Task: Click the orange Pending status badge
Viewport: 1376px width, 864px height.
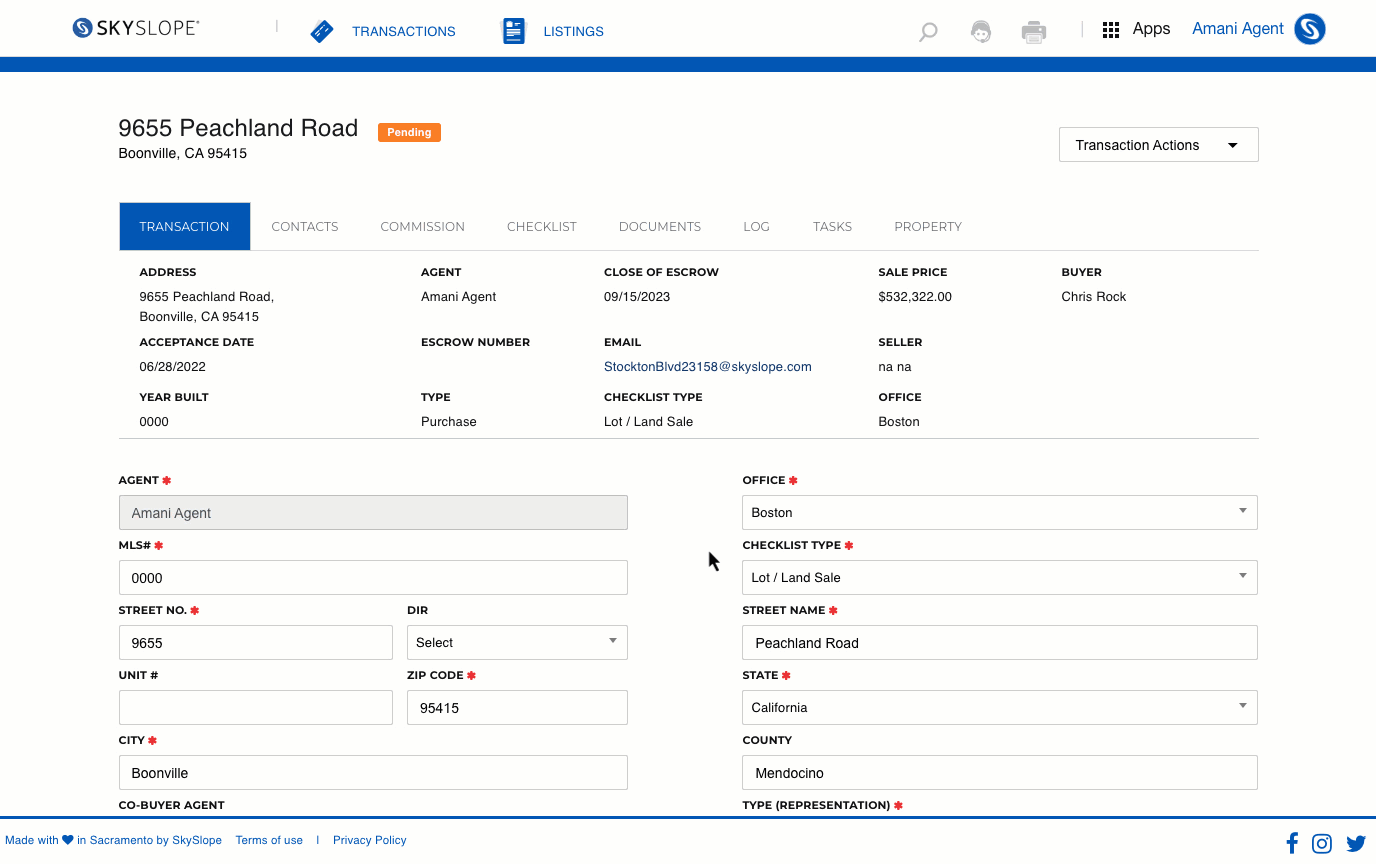Action: [x=409, y=132]
